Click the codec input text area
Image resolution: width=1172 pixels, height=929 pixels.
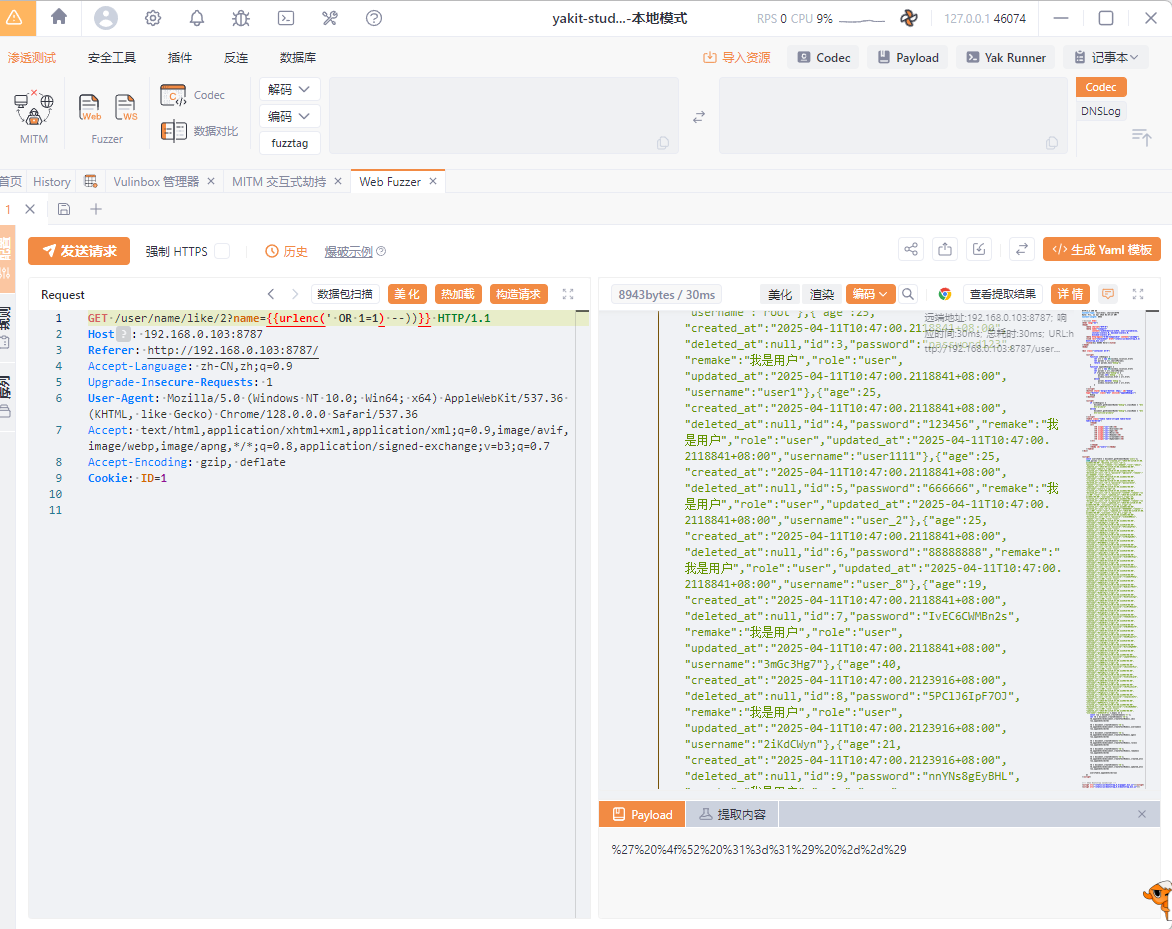503,115
